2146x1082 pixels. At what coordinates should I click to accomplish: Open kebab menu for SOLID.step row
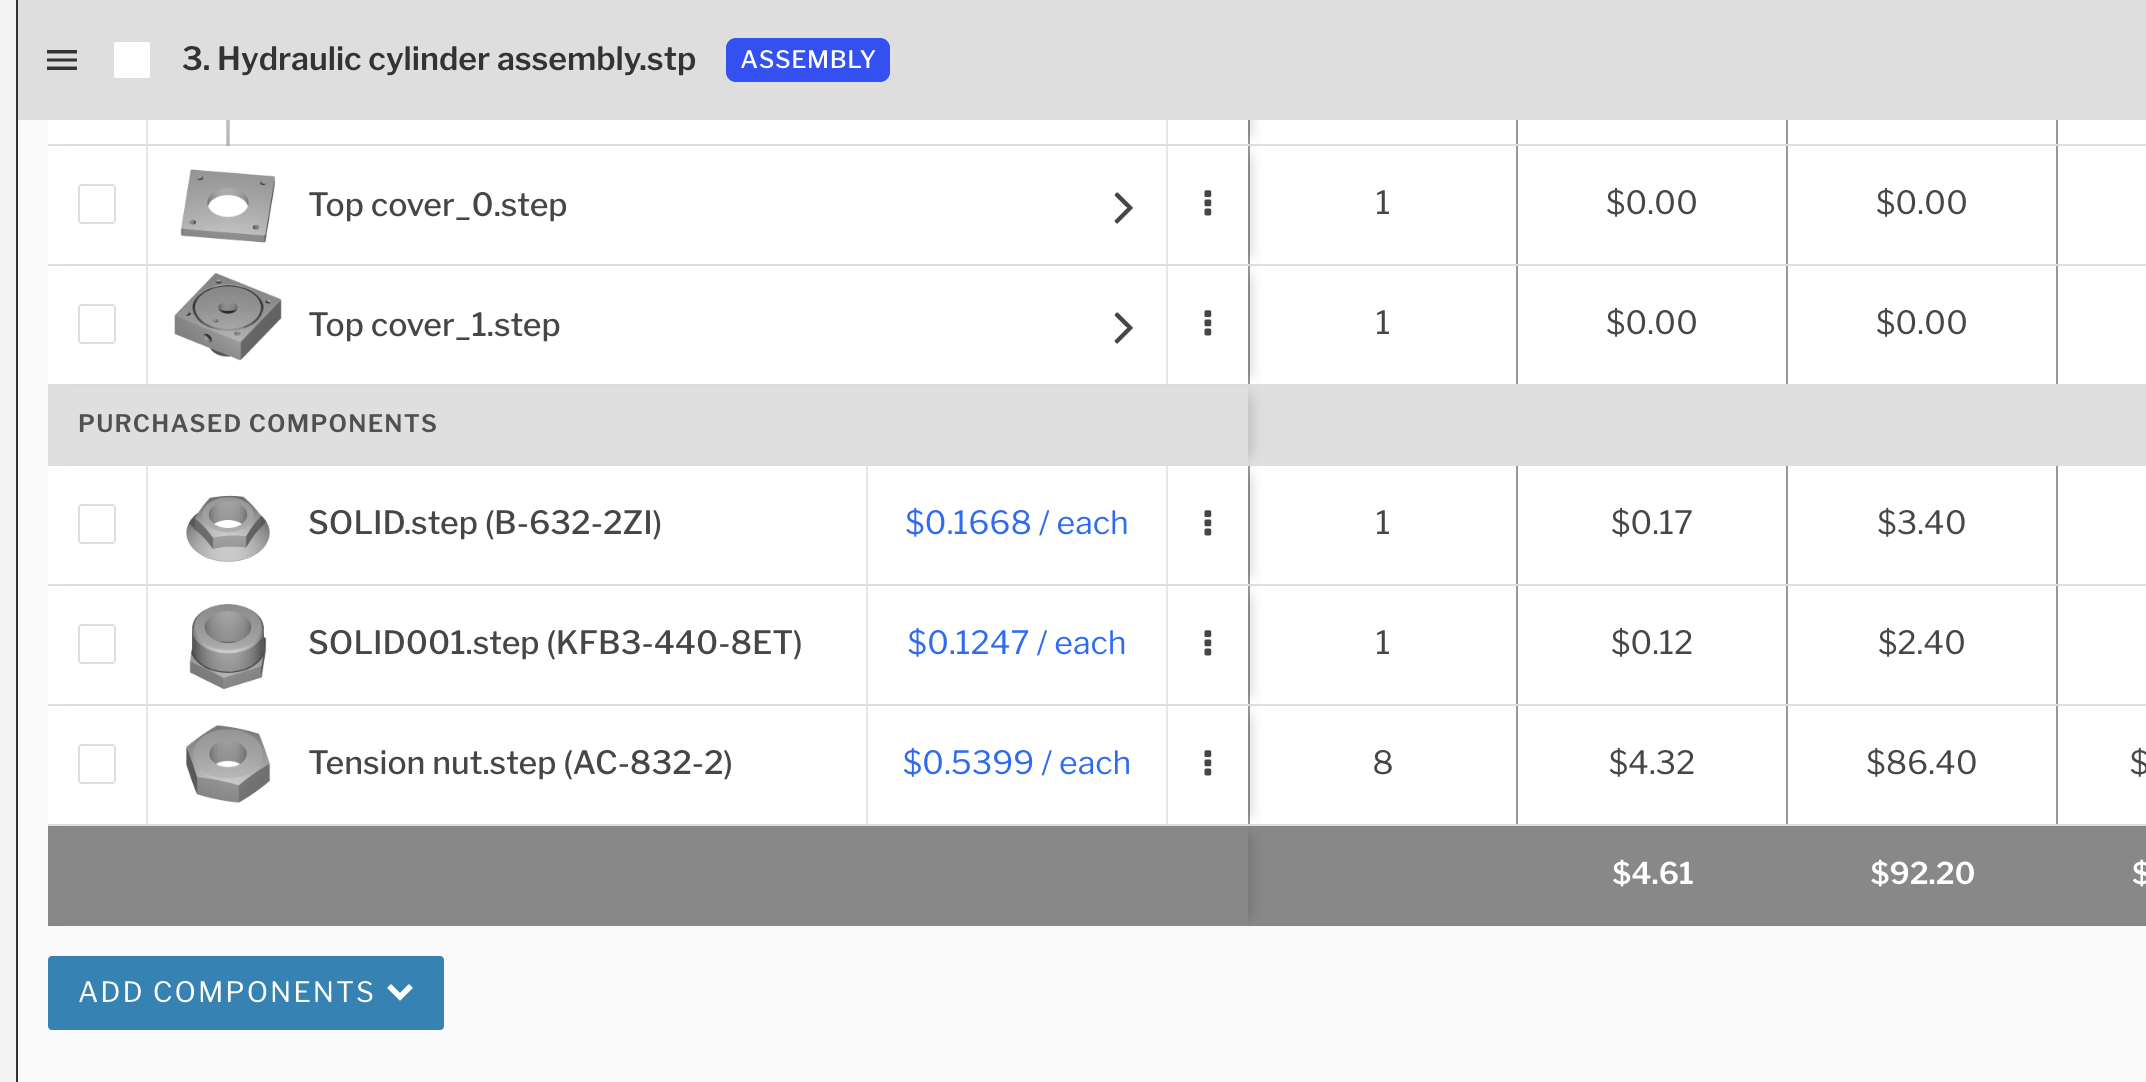(1207, 523)
